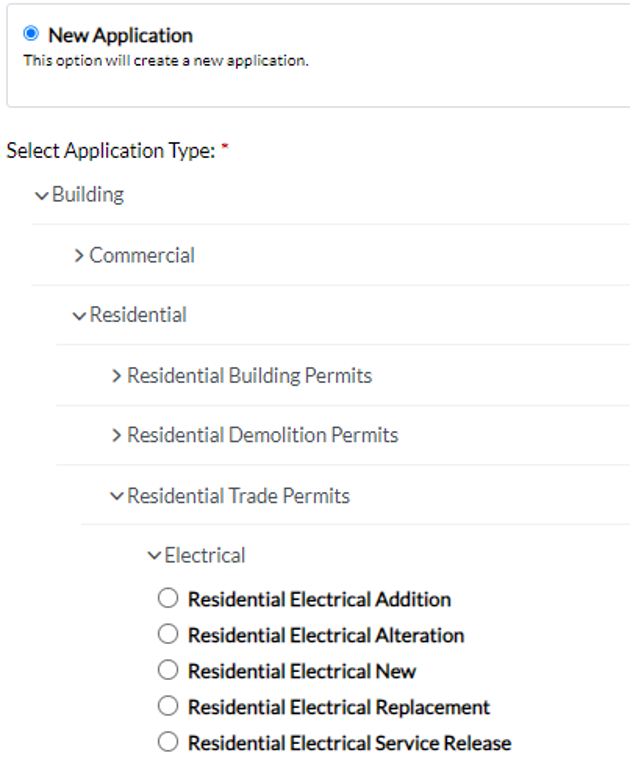The height and width of the screenshot is (762, 631).
Task: Select Residential Electrical Alteration radio button
Action: [x=168, y=634]
